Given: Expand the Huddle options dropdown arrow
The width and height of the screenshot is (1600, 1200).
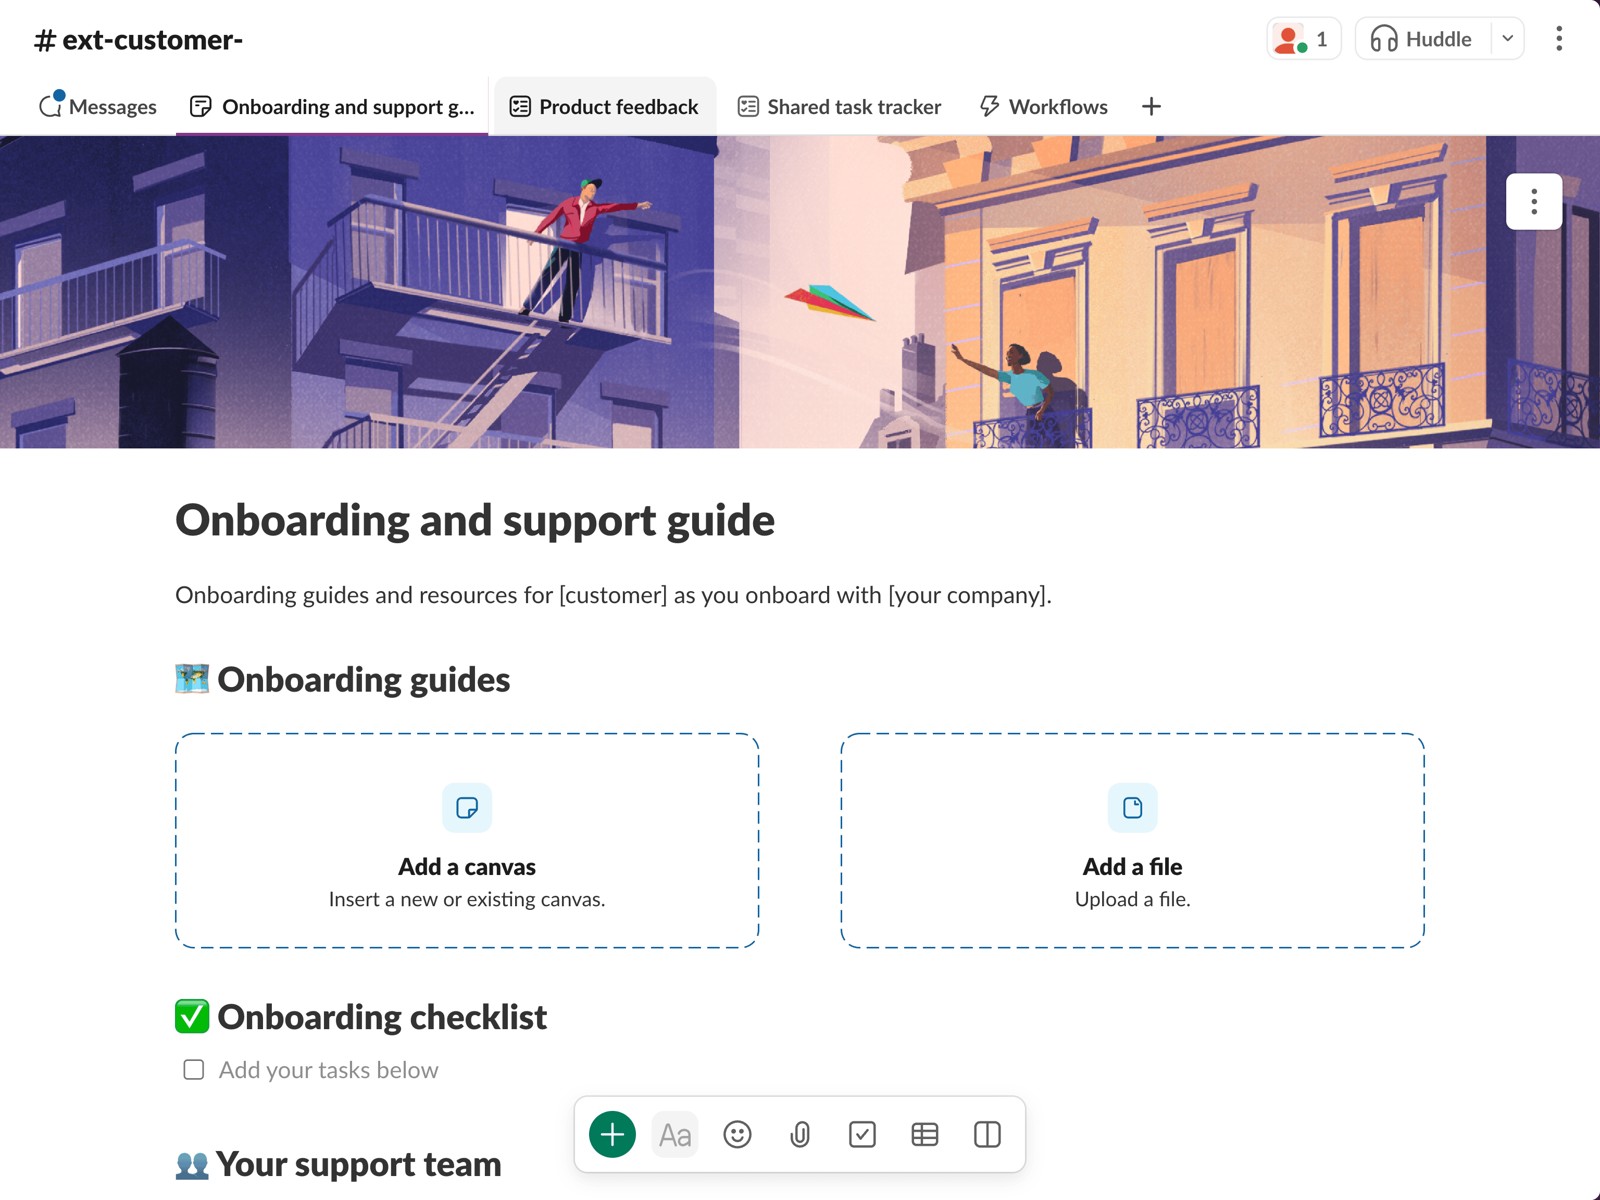Looking at the screenshot, I should pyautogui.click(x=1507, y=39).
